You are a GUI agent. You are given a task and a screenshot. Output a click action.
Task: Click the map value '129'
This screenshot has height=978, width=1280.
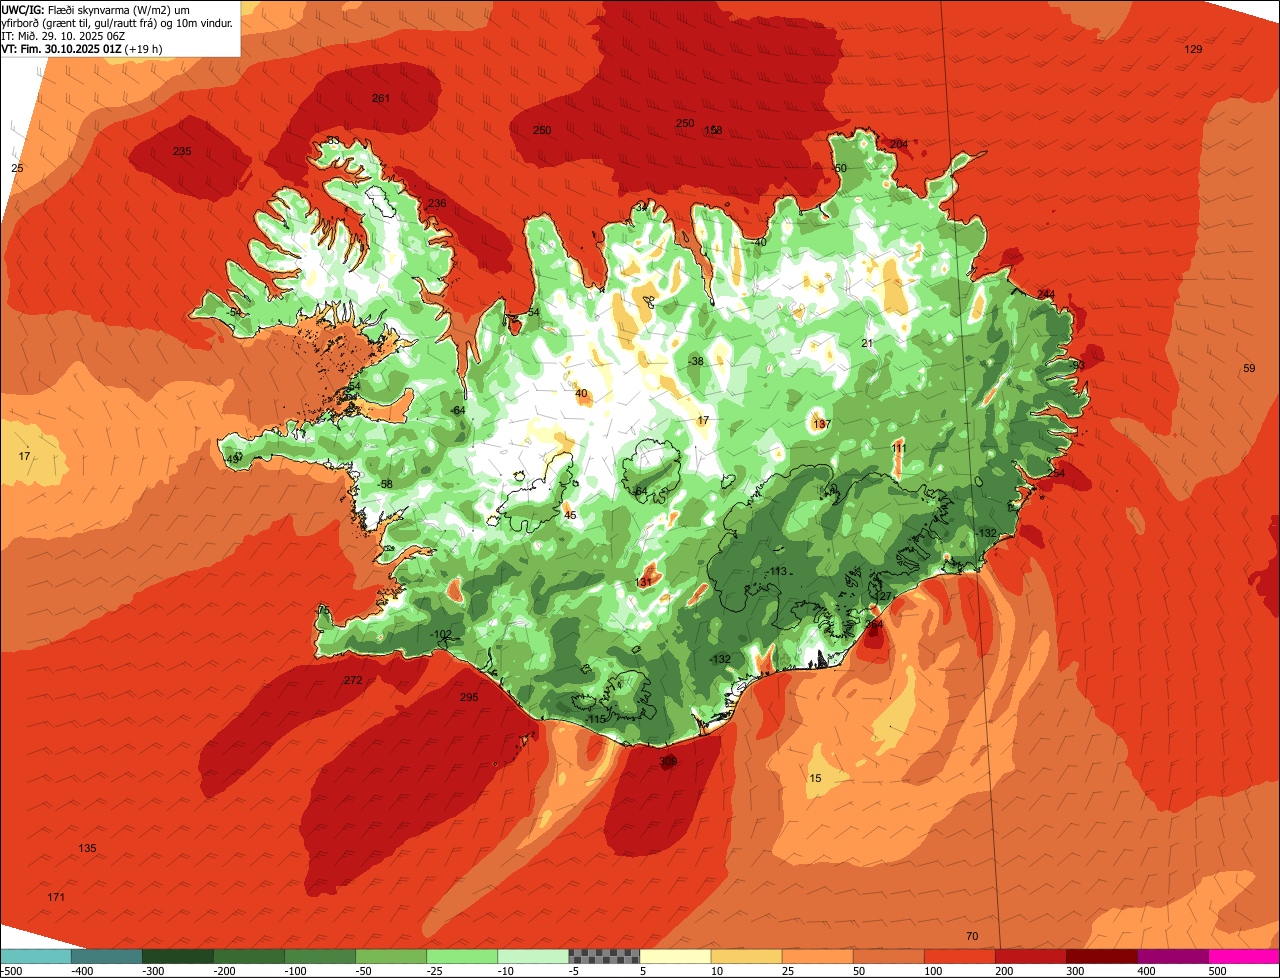(1193, 49)
